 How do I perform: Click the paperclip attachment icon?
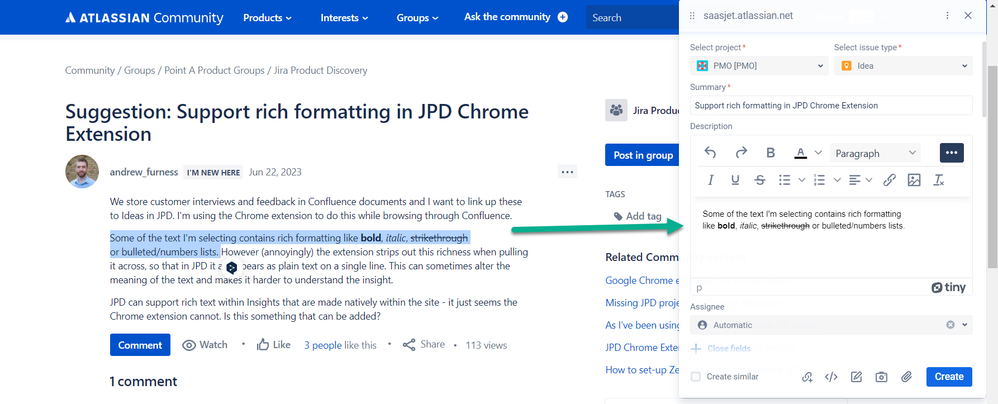coord(906,377)
